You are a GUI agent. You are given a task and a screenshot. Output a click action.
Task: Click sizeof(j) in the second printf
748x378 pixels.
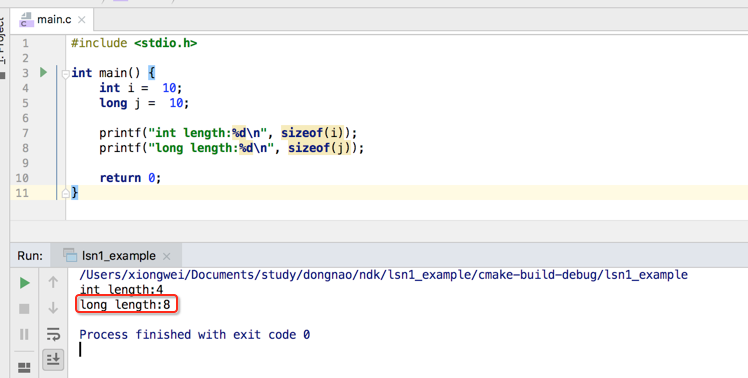pos(319,148)
